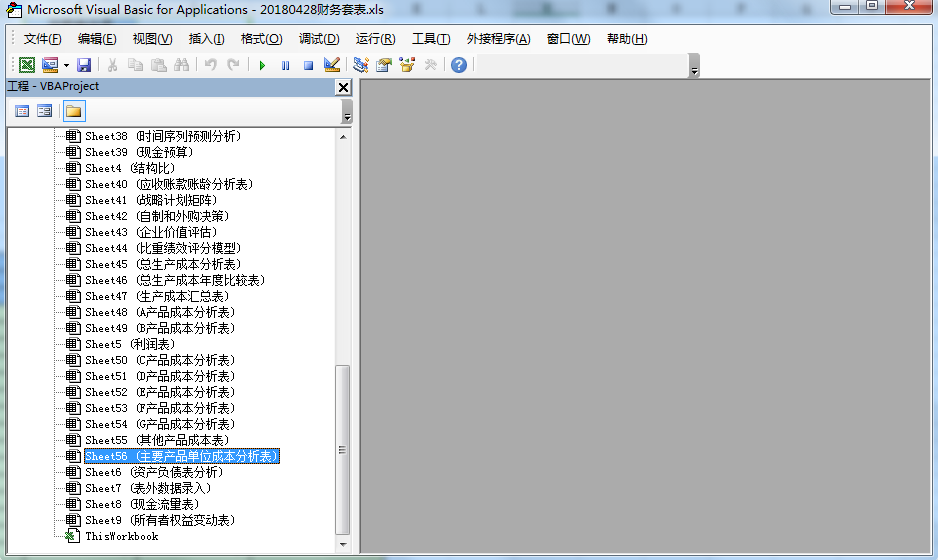
Task: Open Visual Basic Help question icon
Action: tap(459, 65)
